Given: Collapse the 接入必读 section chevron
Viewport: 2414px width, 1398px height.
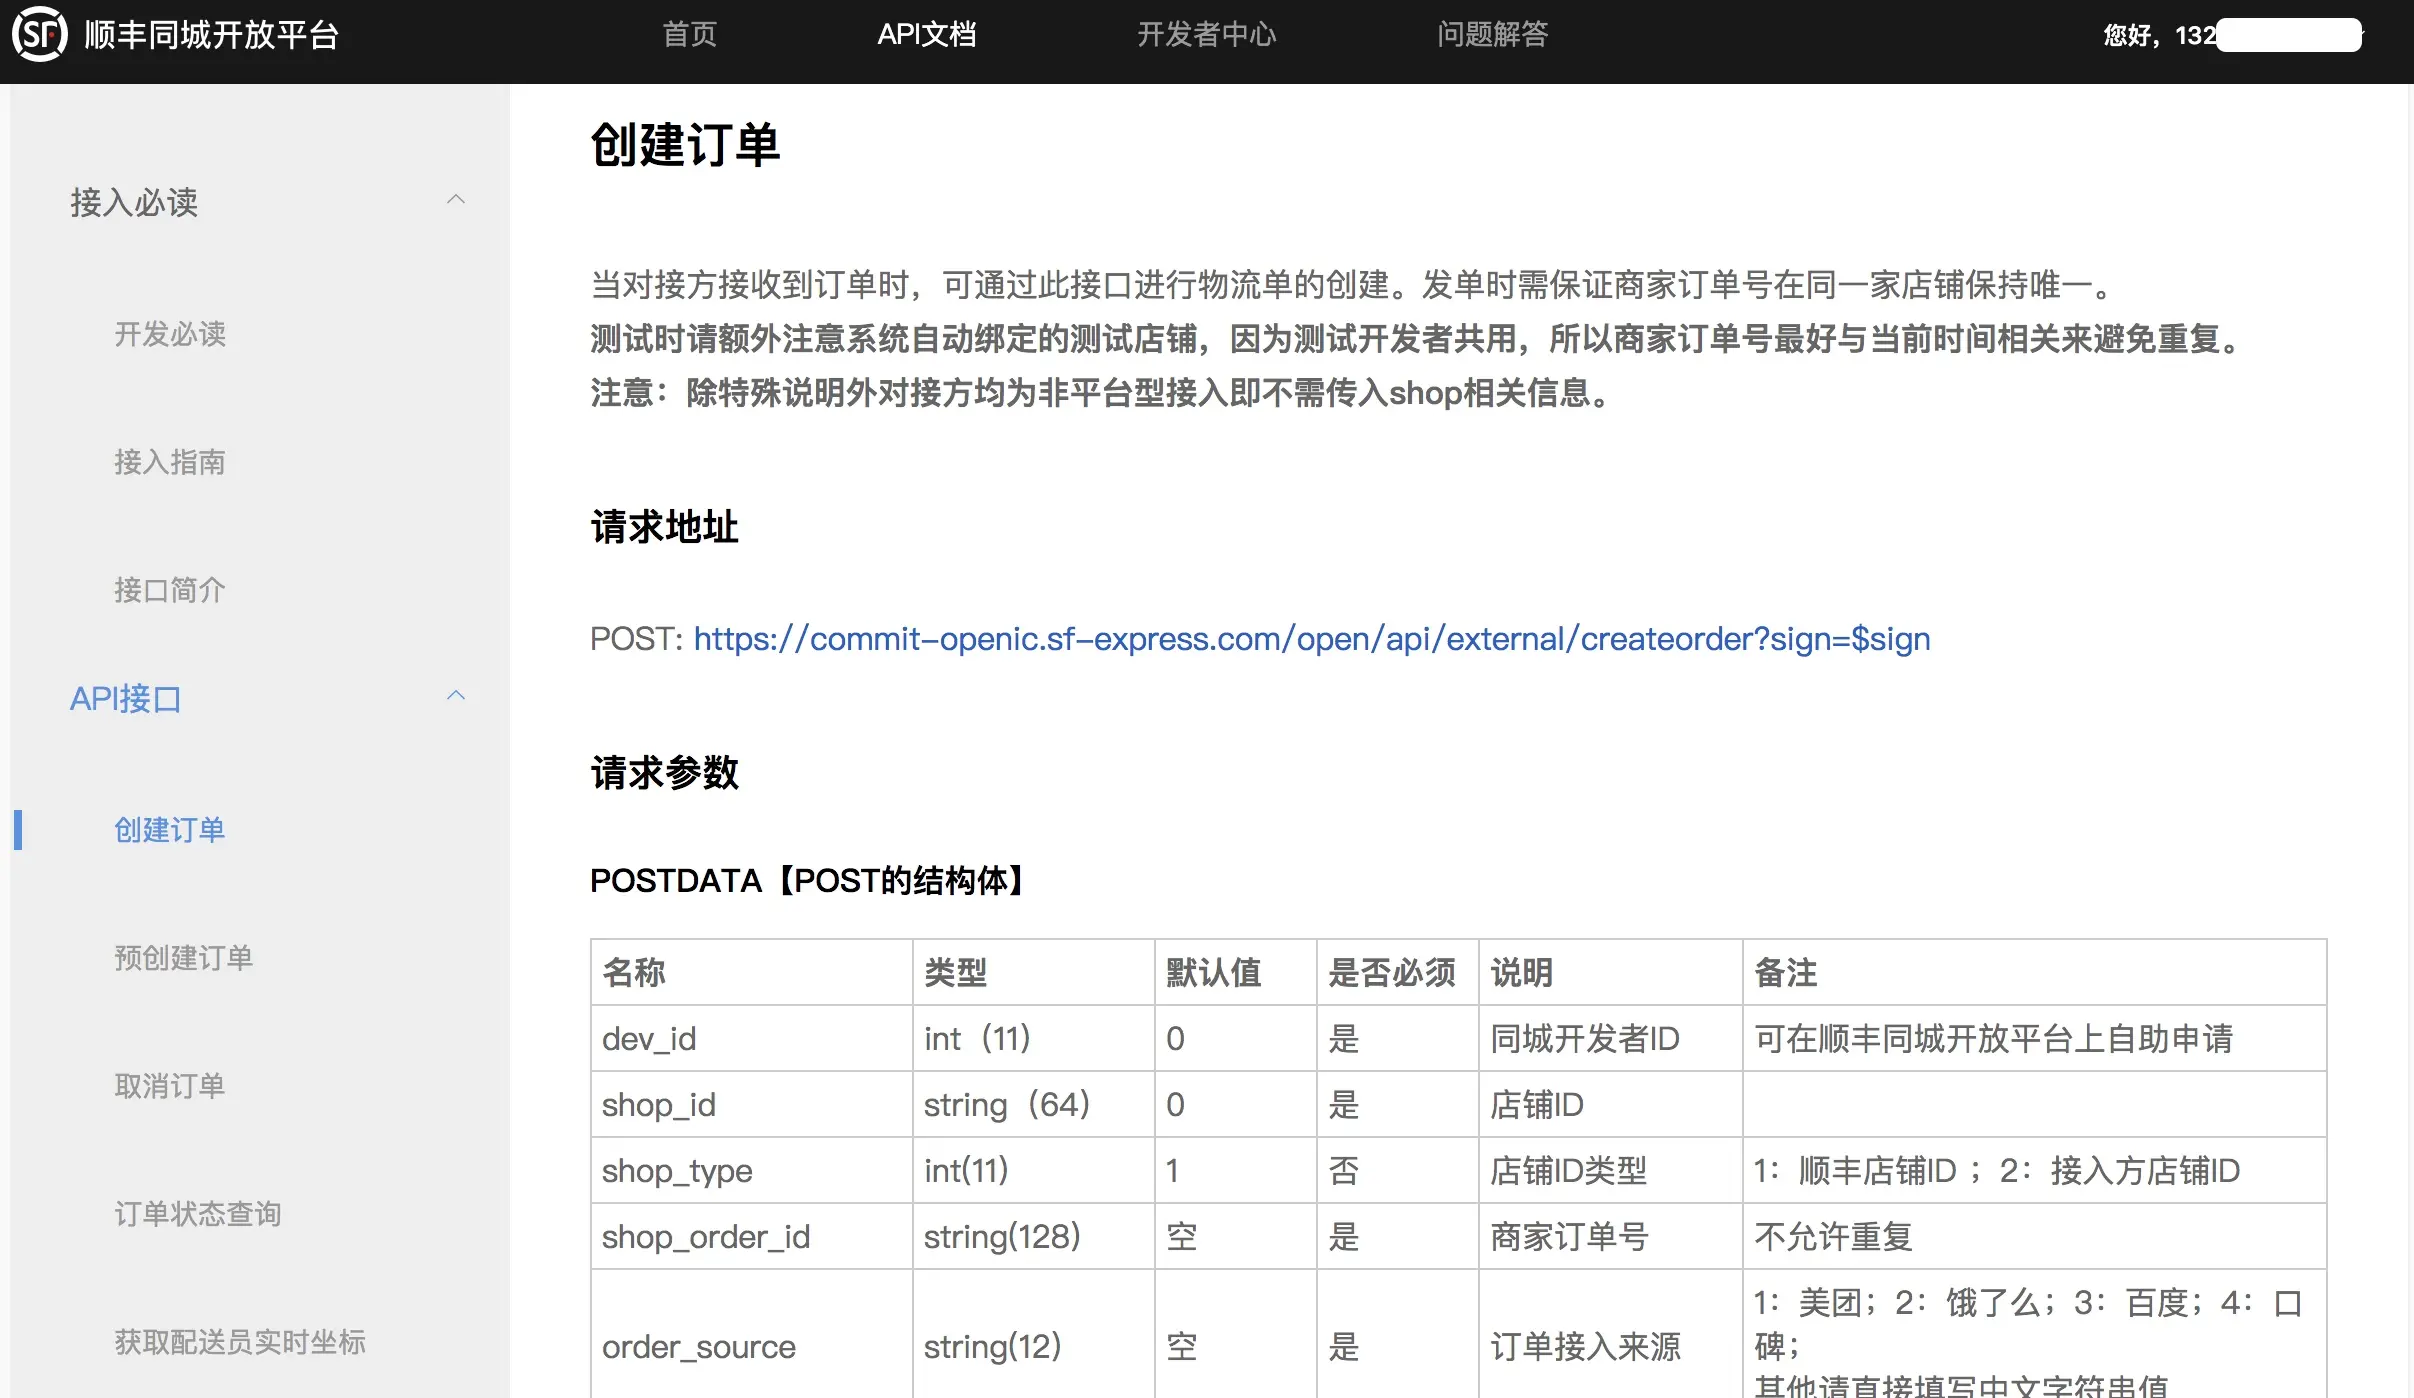Looking at the screenshot, I should pos(456,200).
